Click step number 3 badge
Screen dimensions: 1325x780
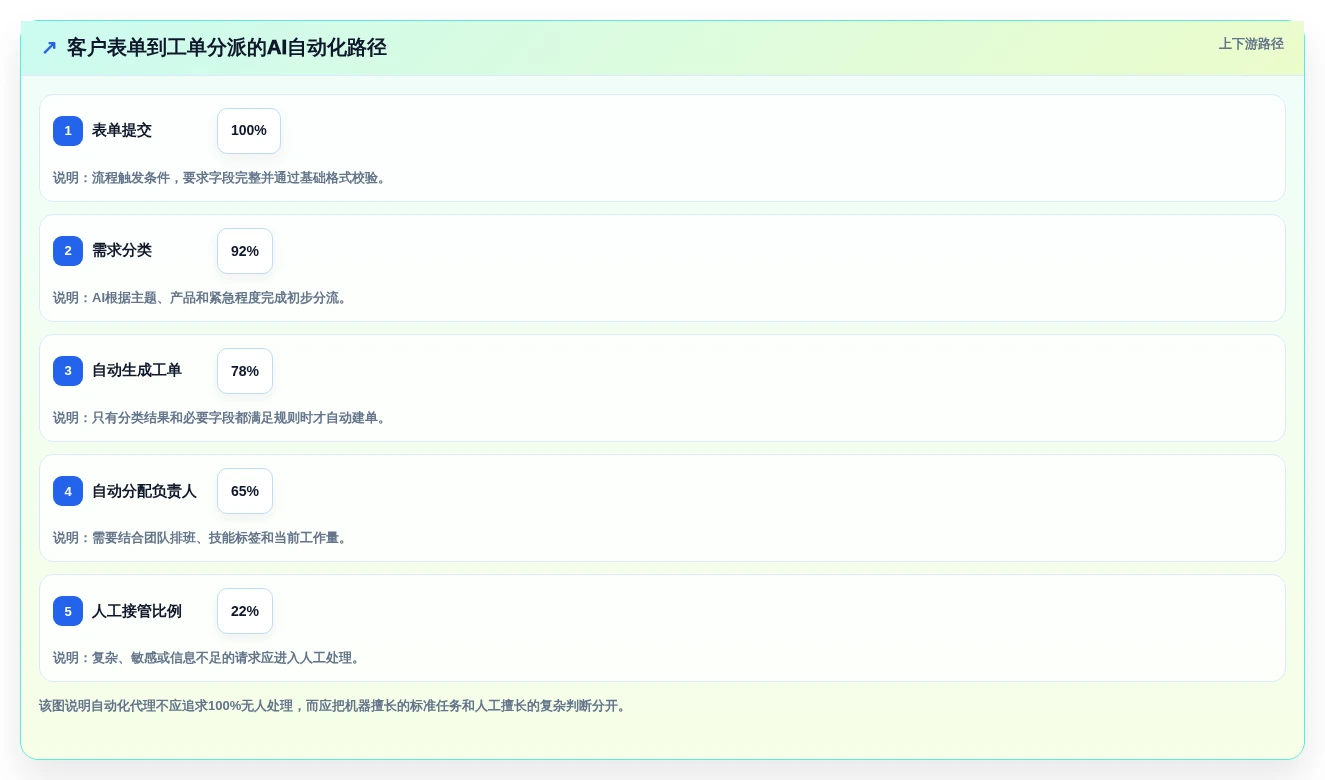pyautogui.click(x=68, y=371)
